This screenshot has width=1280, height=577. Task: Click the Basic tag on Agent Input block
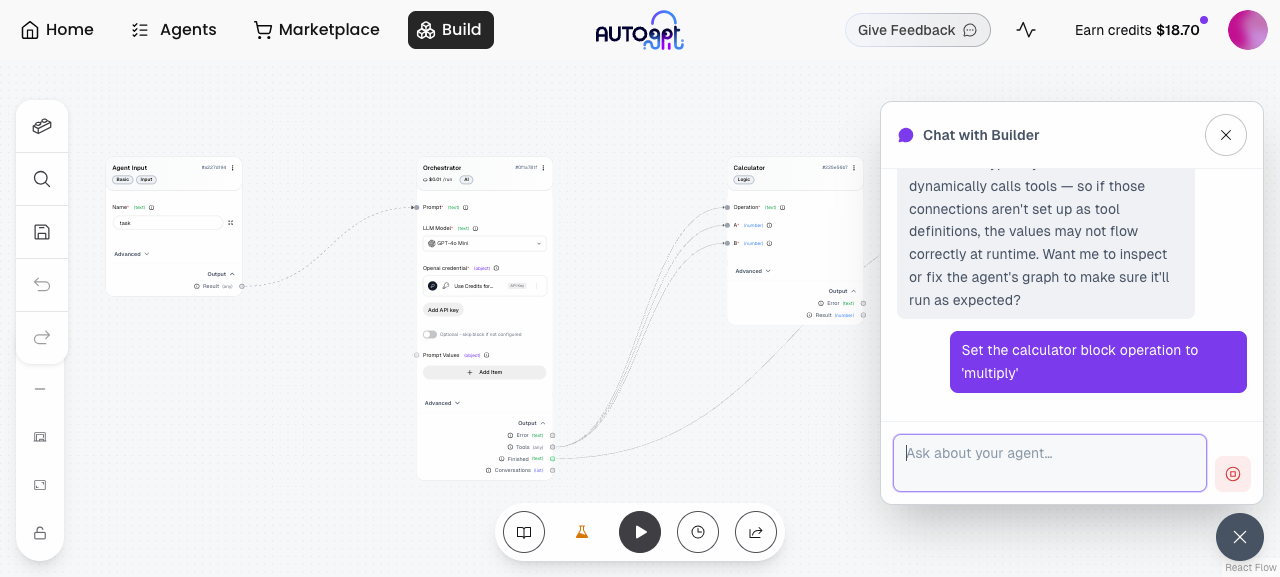123,180
